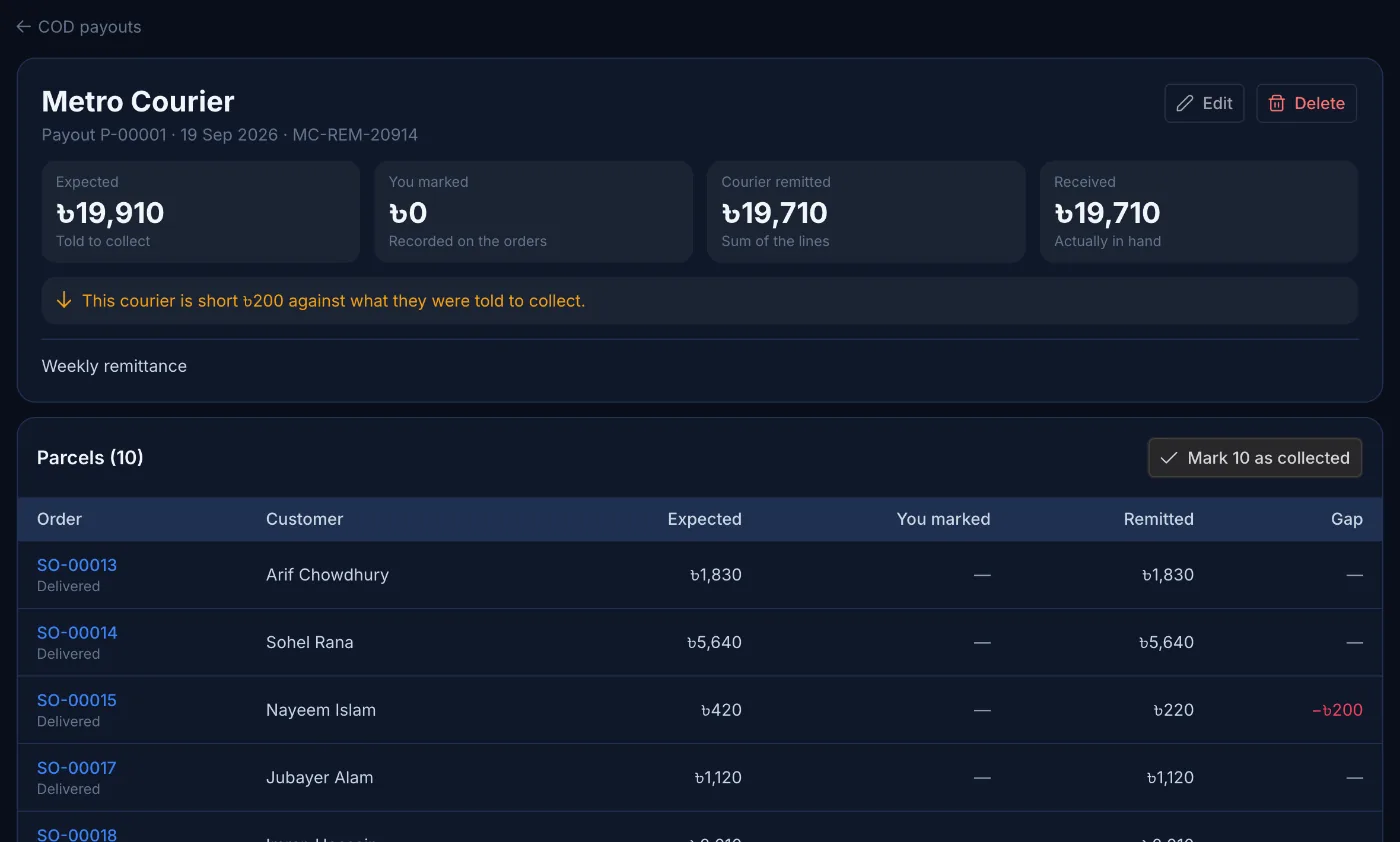Open order SO-00015

point(77,700)
